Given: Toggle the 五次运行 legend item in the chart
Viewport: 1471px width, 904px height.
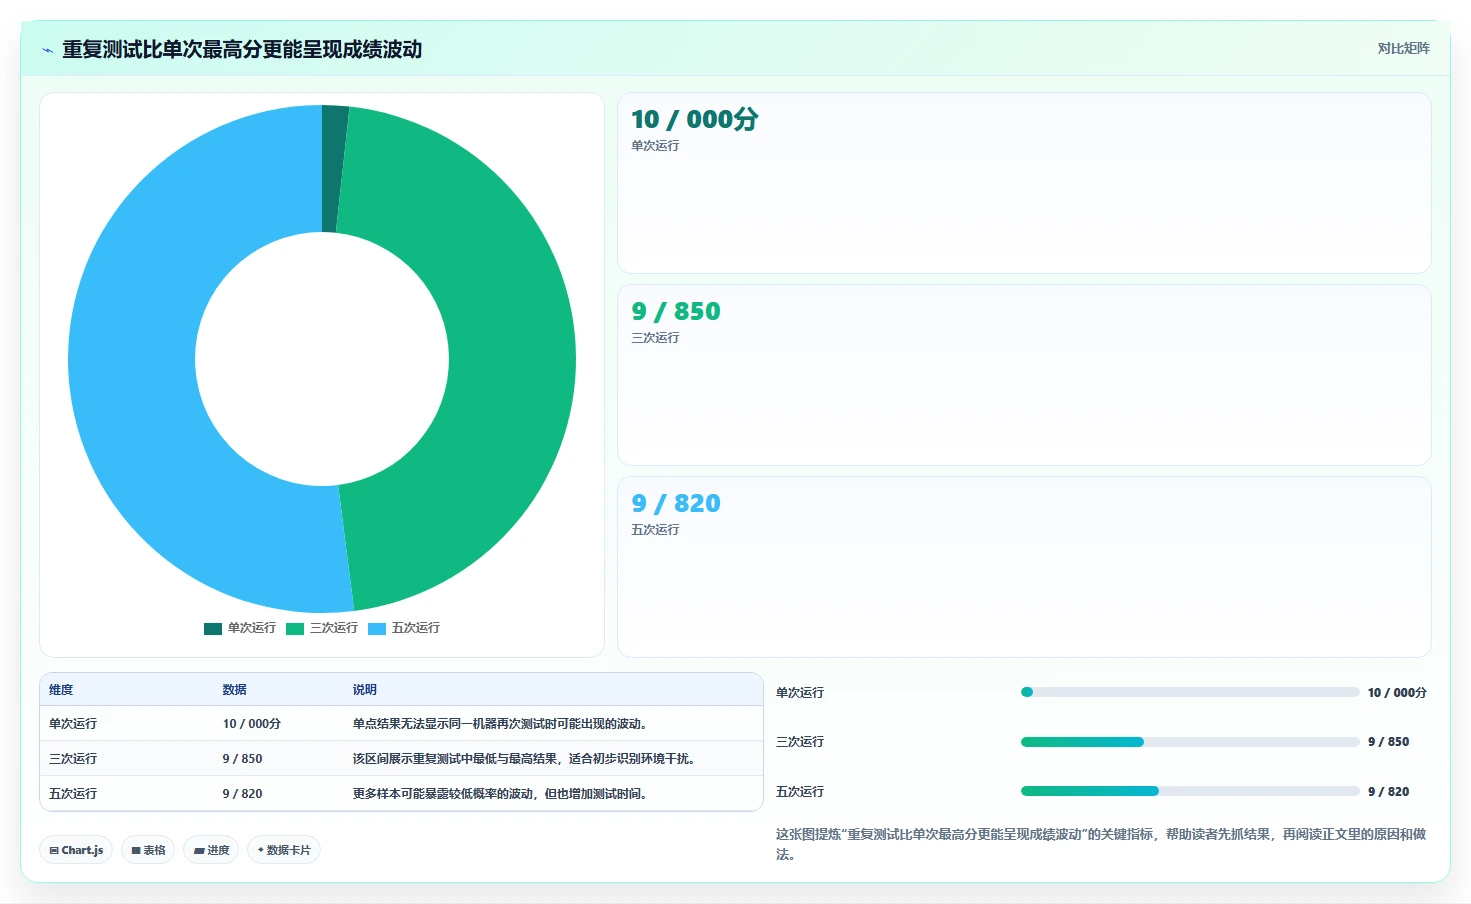Looking at the screenshot, I should 404,628.
